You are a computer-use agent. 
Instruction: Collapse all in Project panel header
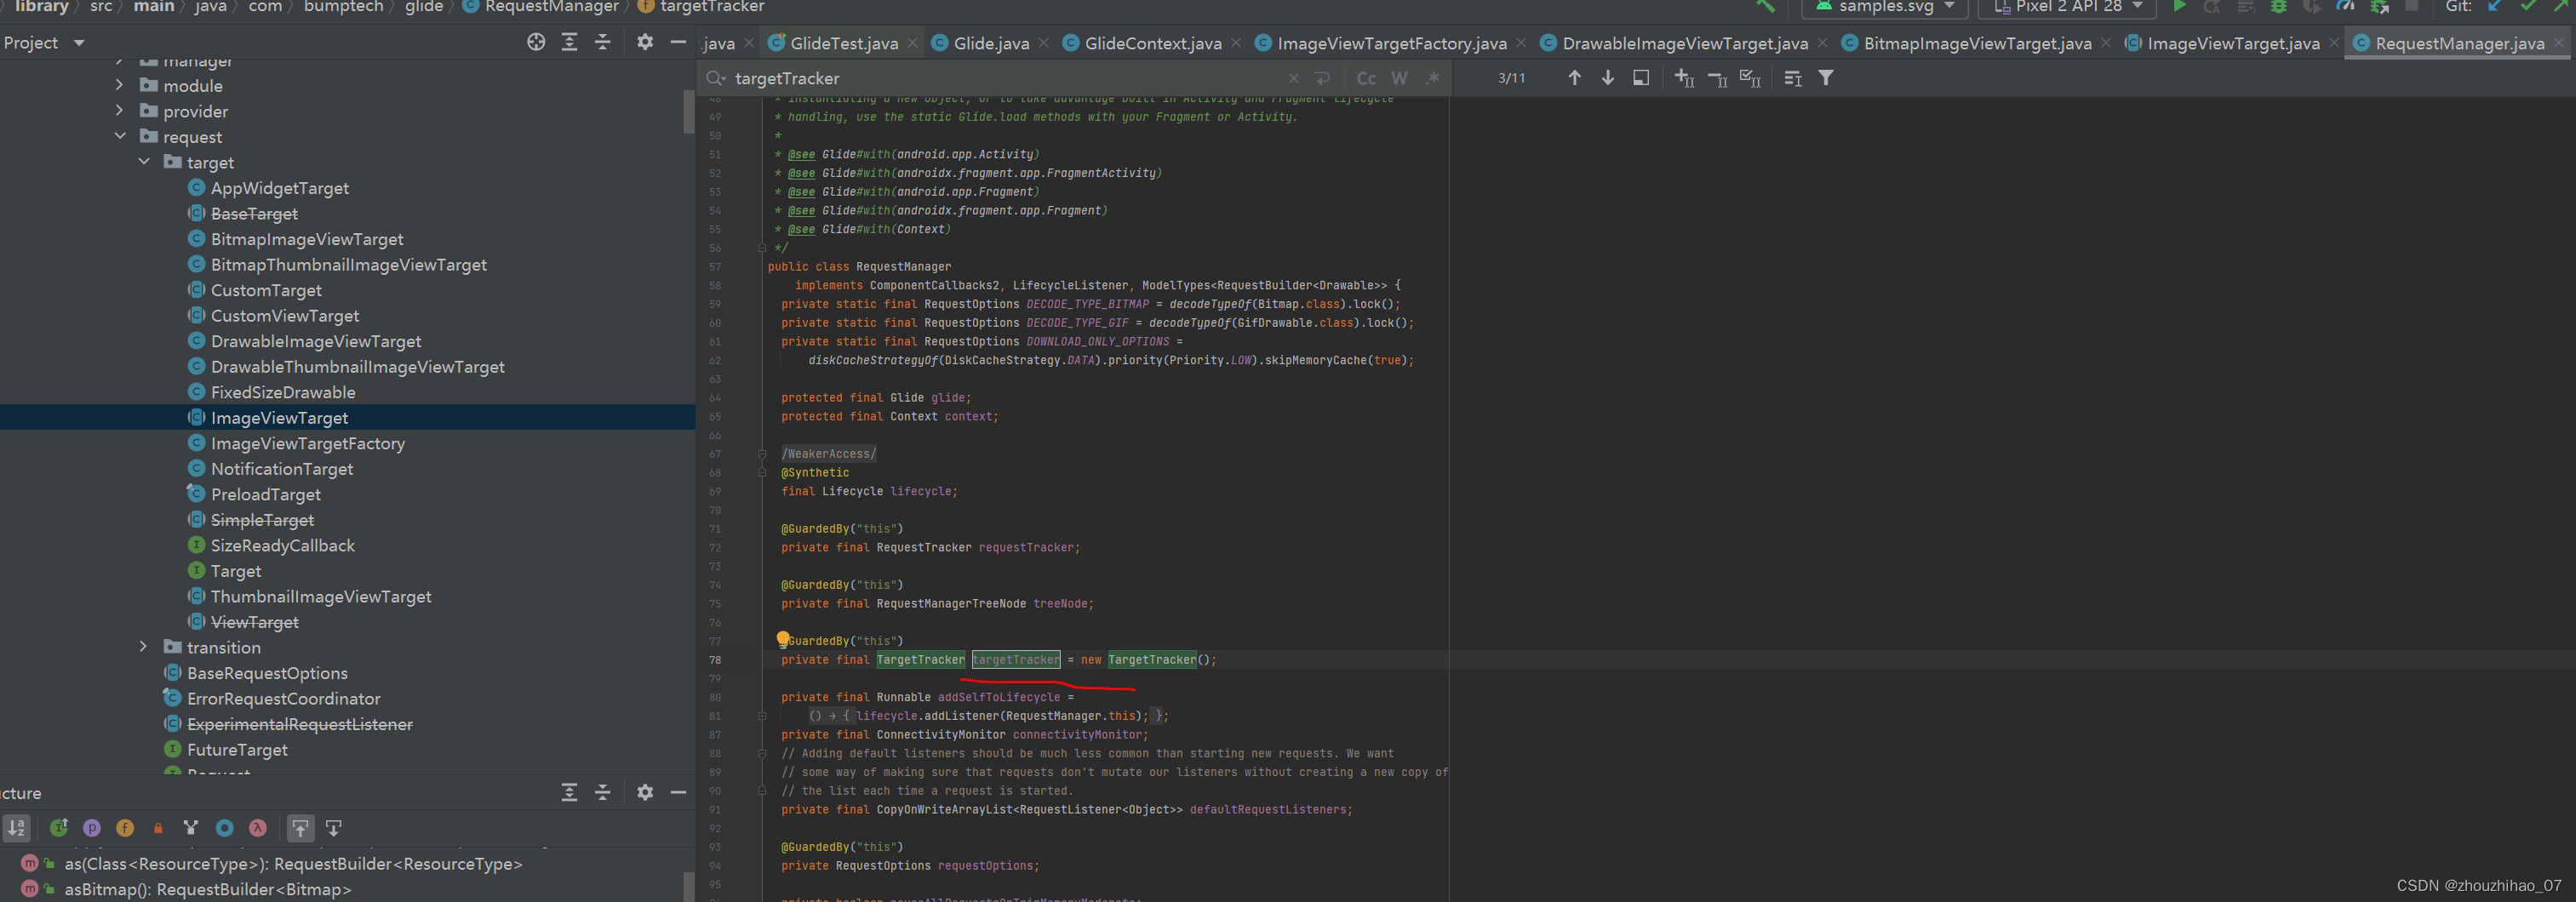click(602, 42)
